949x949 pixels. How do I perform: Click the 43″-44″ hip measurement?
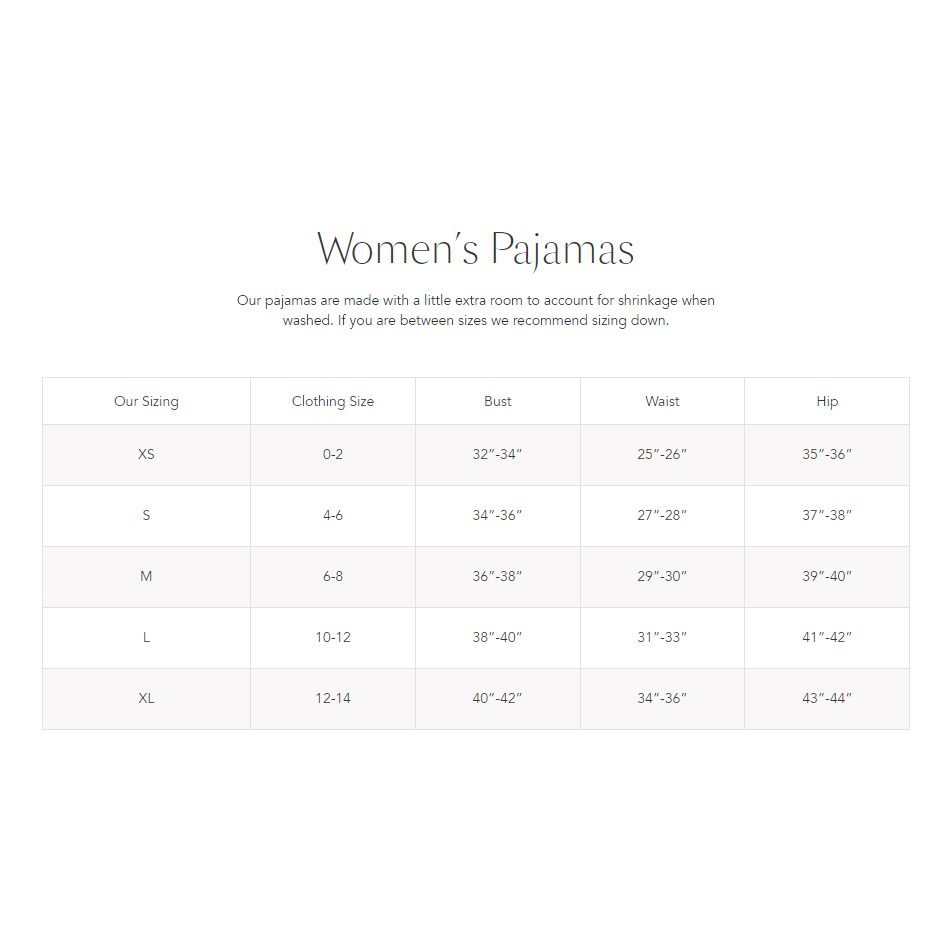[x=827, y=698]
